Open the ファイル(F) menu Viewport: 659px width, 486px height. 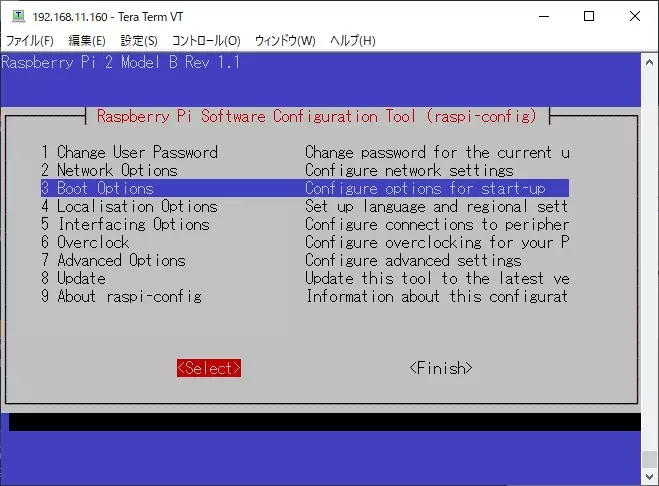click(x=29, y=40)
